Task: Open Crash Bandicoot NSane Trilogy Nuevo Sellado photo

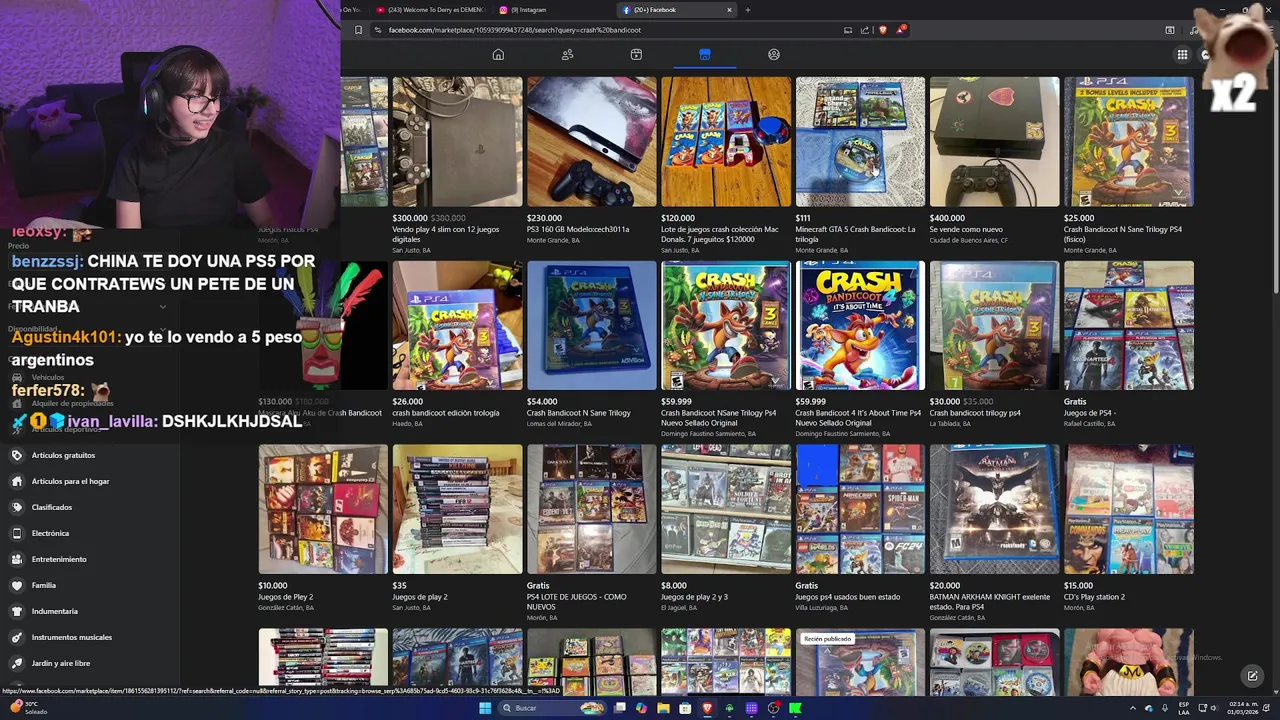Action: (x=726, y=326)
